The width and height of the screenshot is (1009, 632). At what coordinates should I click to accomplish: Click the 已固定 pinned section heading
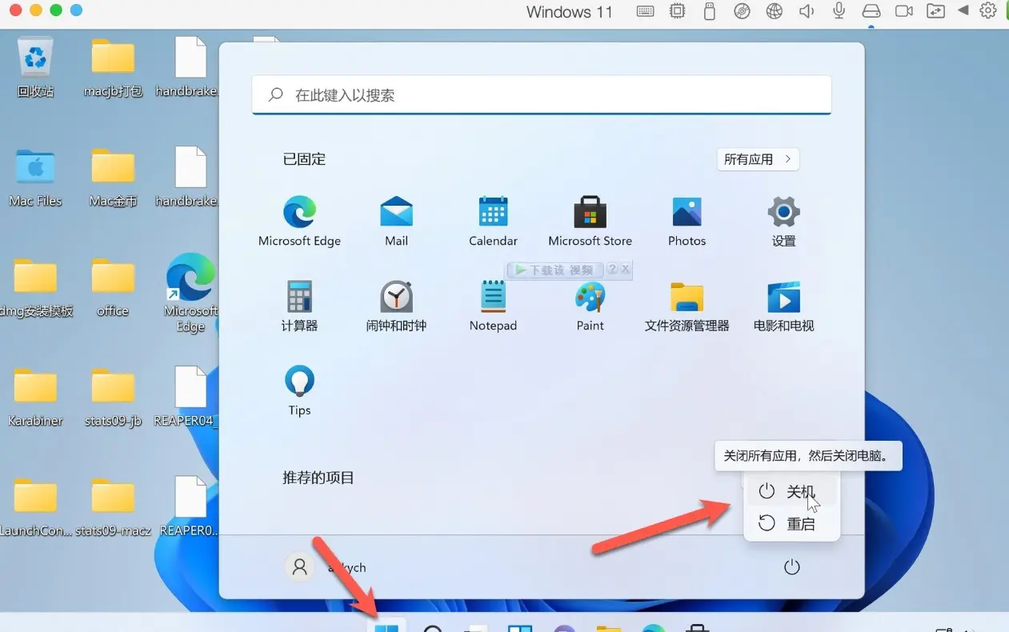pos(304,159)
